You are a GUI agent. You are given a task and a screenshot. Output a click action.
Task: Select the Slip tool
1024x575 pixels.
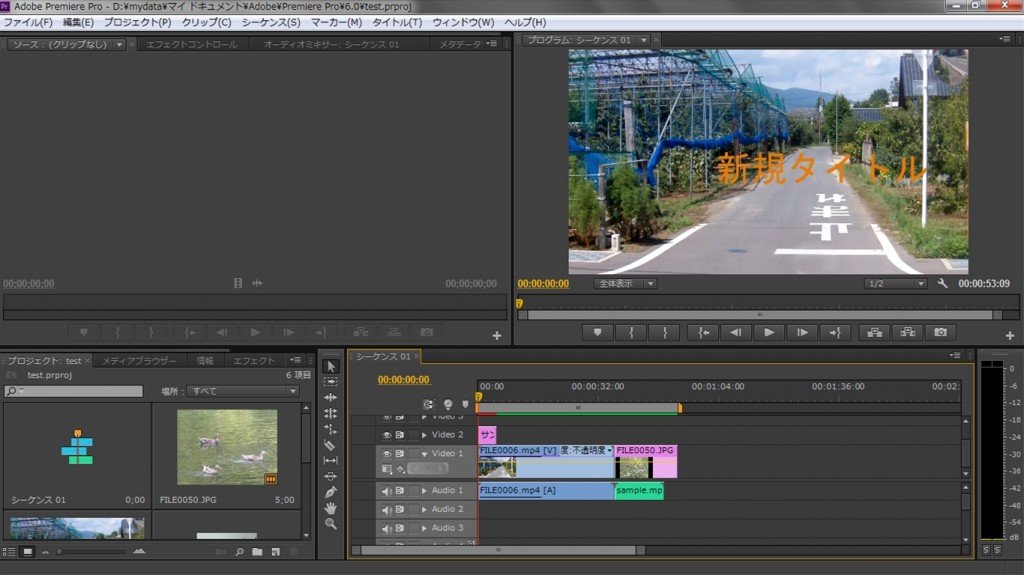[x=330, y=461]
